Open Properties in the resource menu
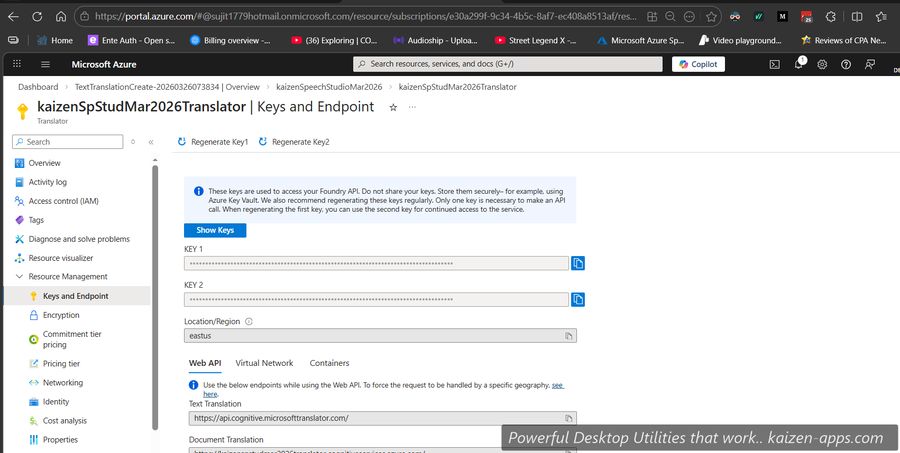 coord(60,440)
